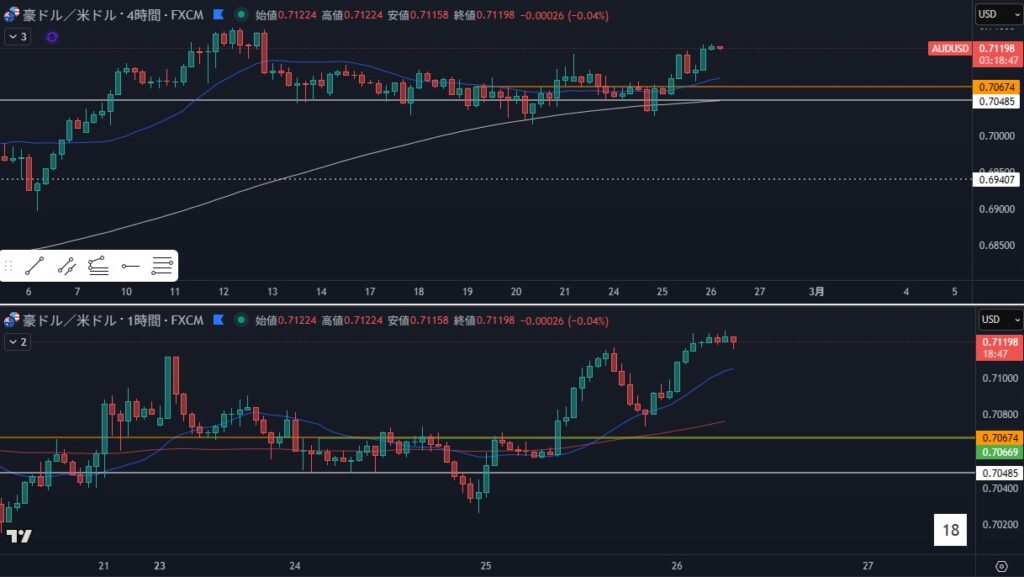Click the 1-hour AUD/USD symbol title

110,320
